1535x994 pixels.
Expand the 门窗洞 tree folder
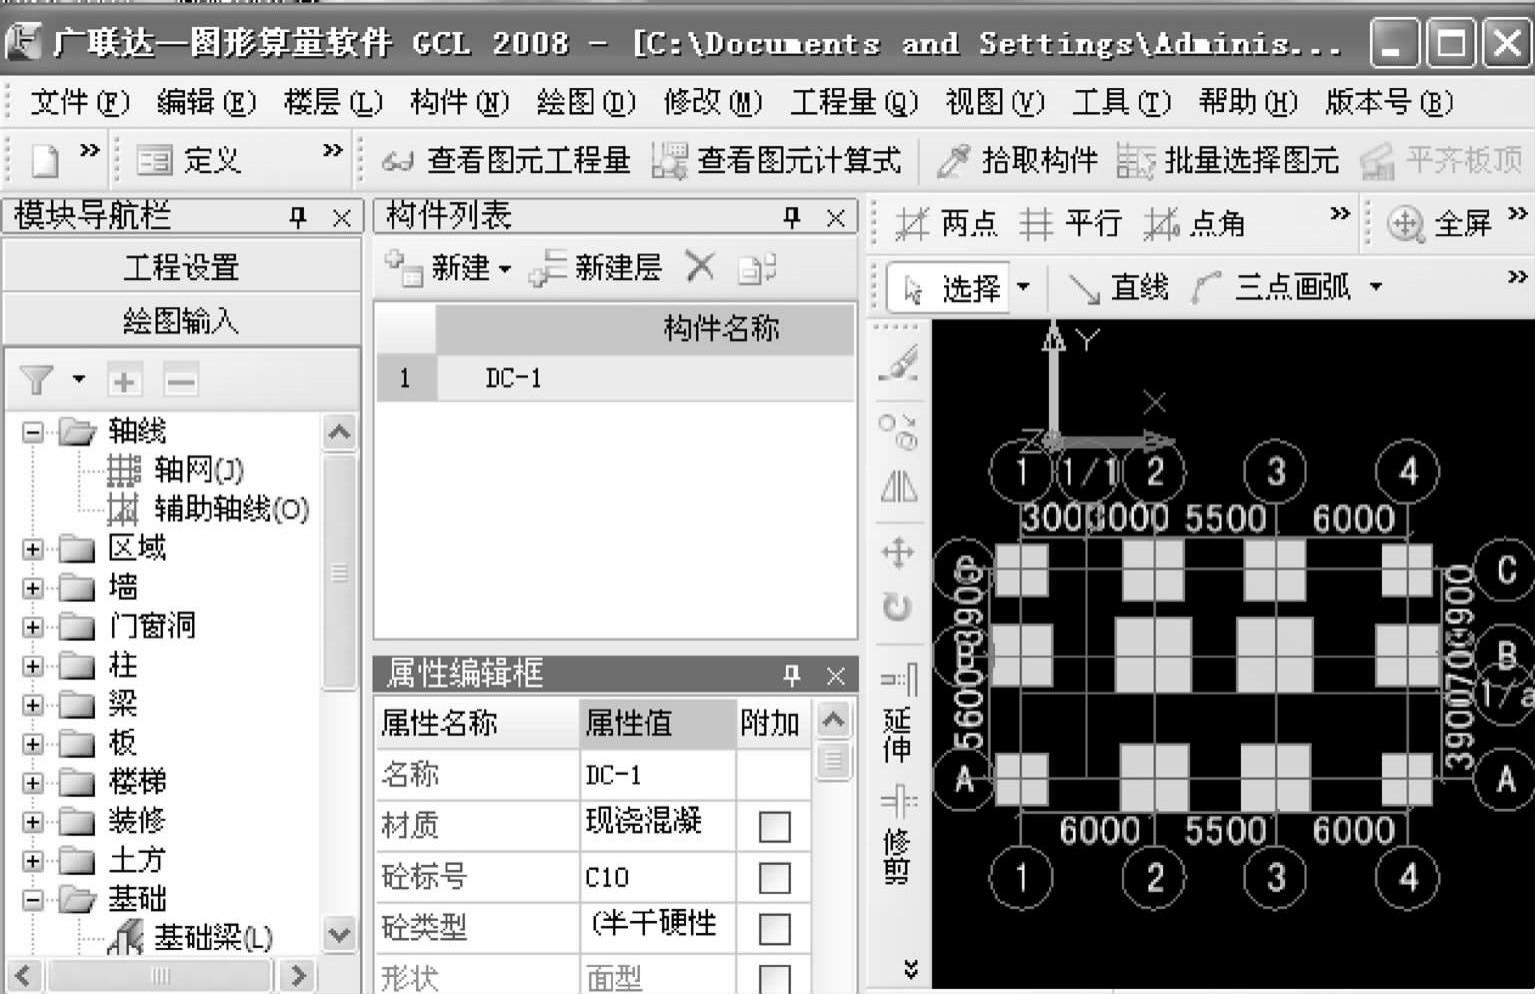pos(33,627)
